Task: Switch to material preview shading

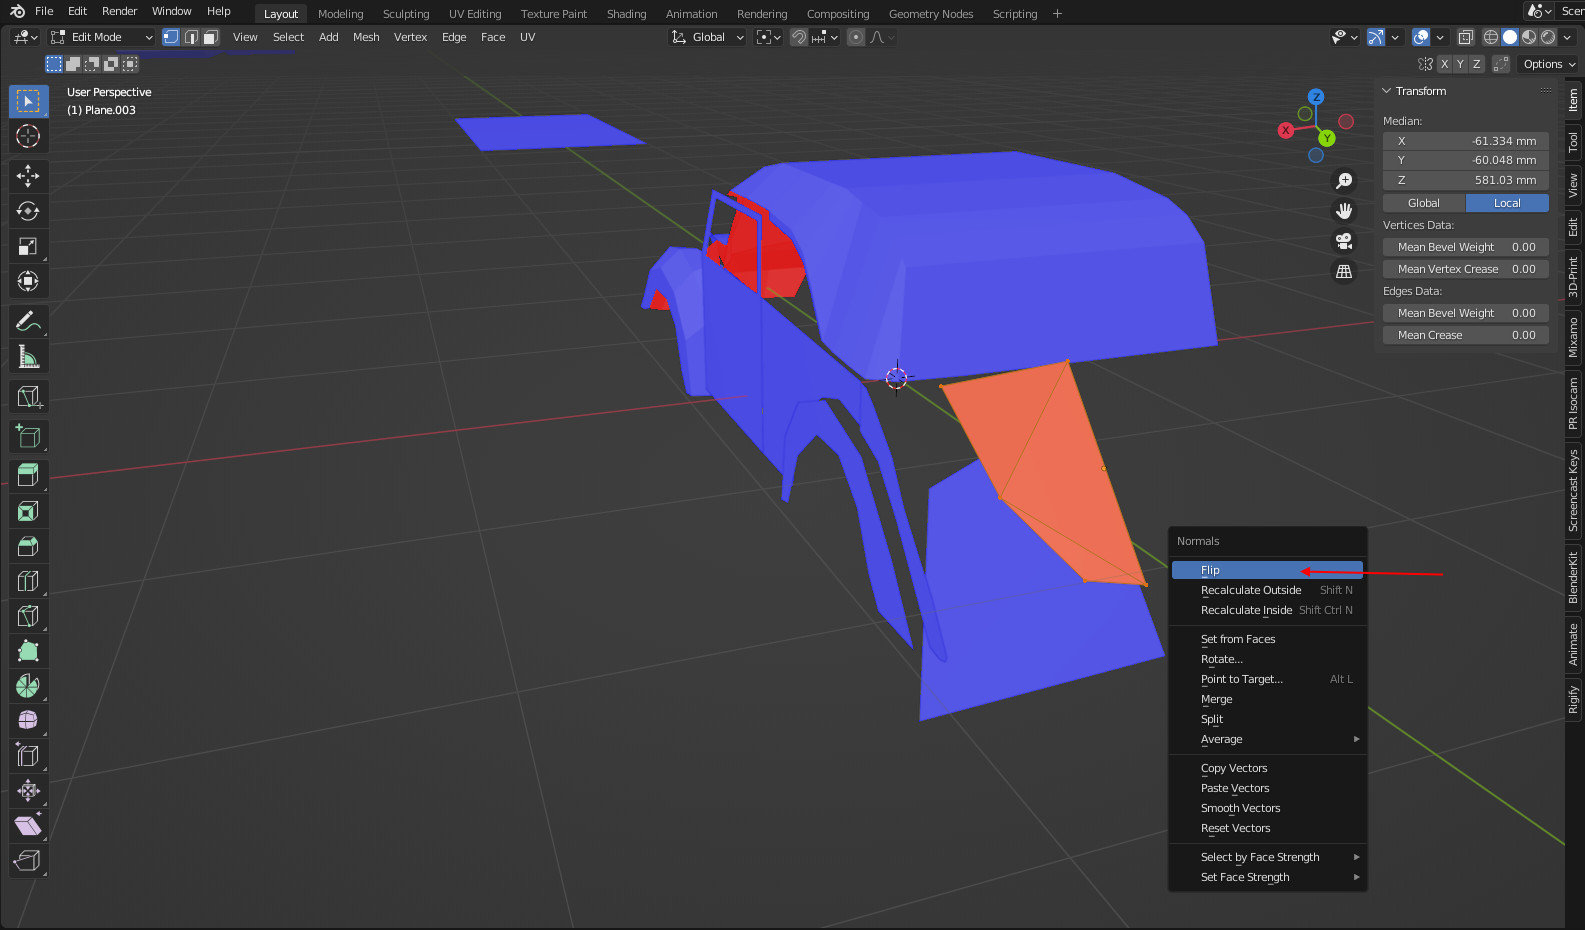Action: tap(1529, 37)
